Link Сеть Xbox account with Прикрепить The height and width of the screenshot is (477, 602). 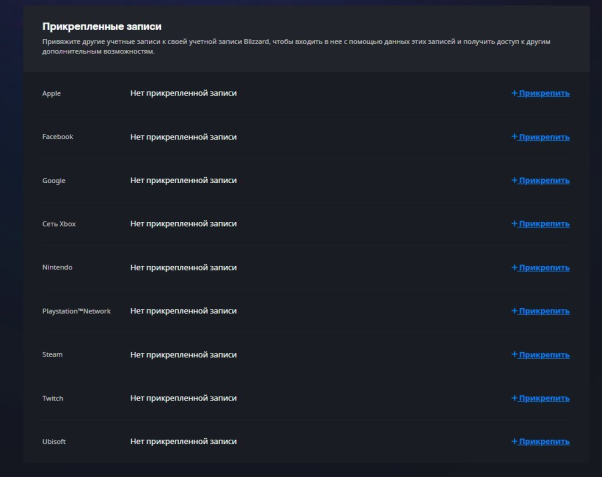click(x=541, y=224)
